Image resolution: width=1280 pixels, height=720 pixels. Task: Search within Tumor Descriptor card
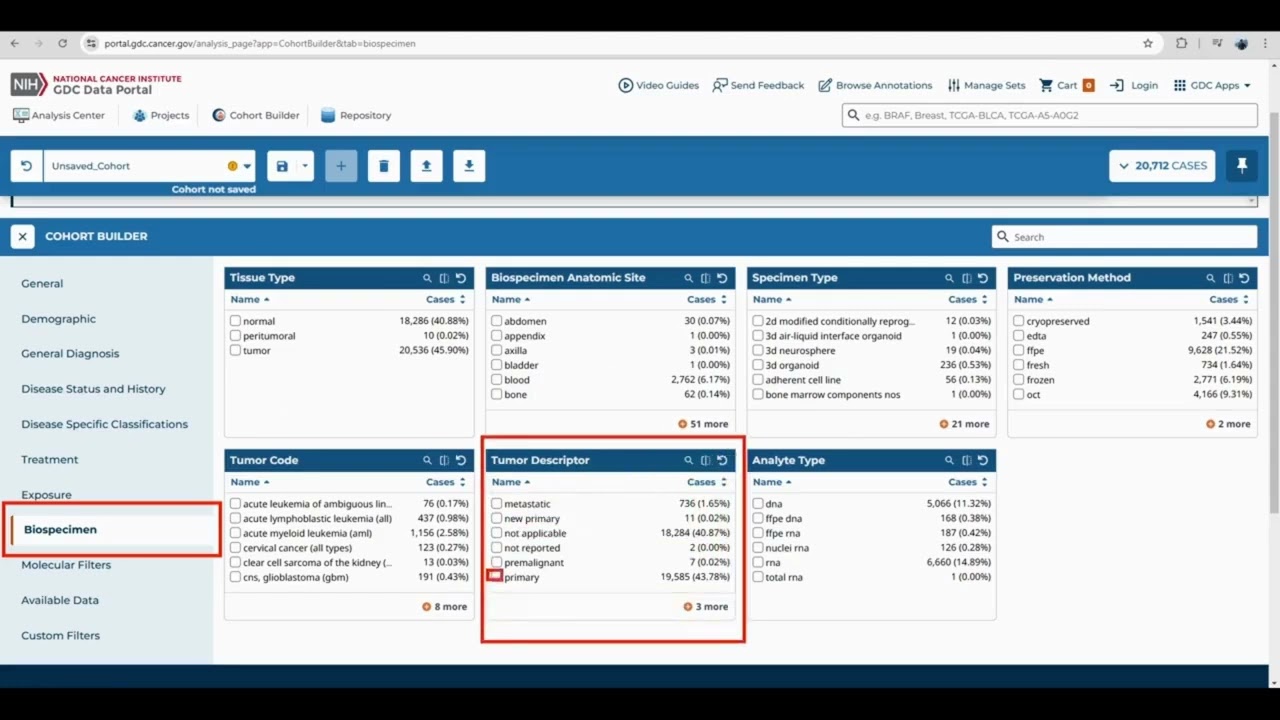point(688,460)
